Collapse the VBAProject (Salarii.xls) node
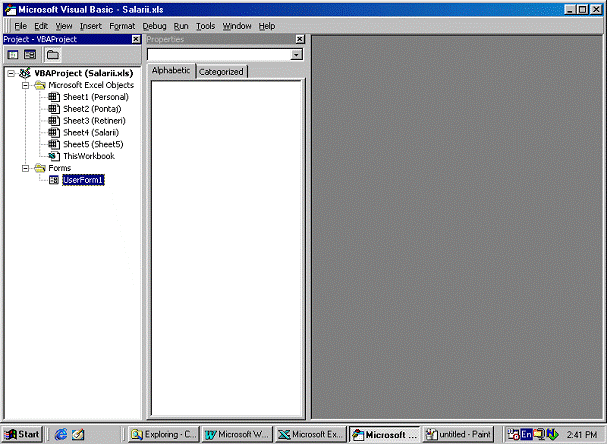607x444 pixels. coord(11,73)
